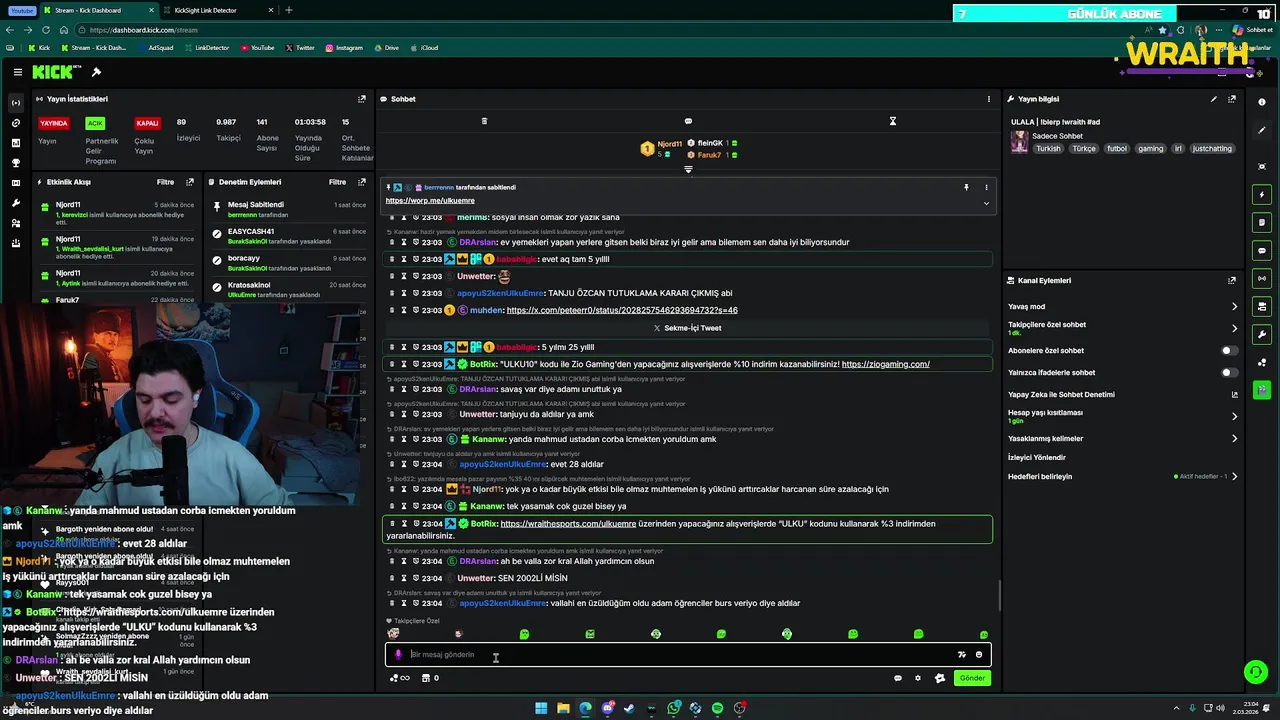Open the download icon in left sidebar
The height and width of the screenshot is (720, 1280).
[x=15, y=243]
